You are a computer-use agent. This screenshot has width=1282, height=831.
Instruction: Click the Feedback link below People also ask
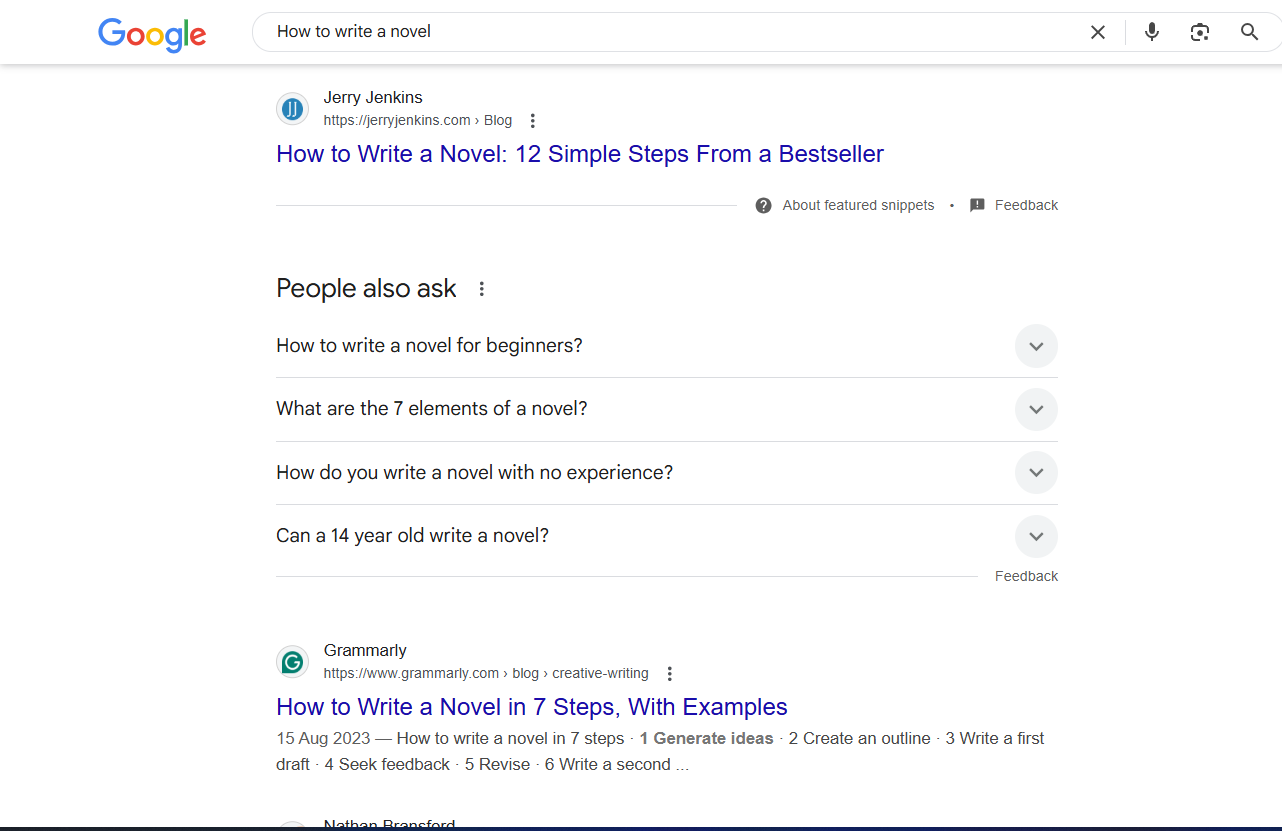[1026, 575]
